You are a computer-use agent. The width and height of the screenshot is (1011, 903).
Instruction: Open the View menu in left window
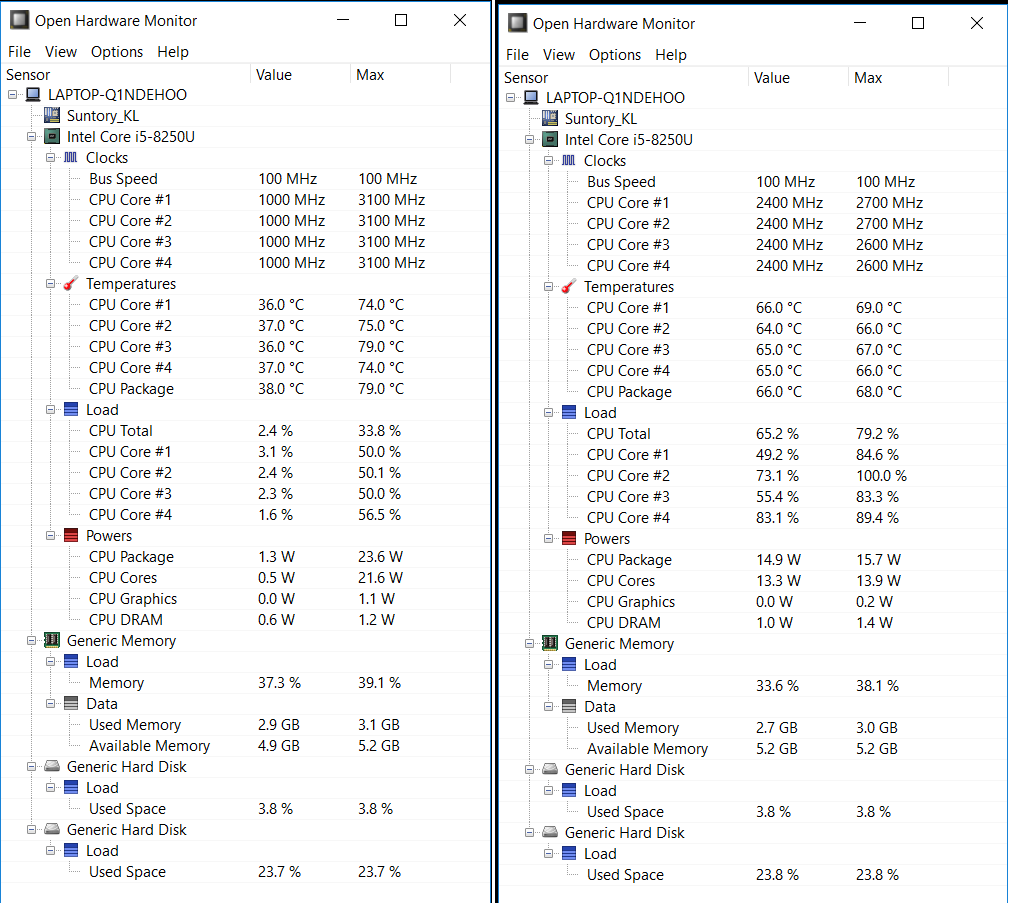(x=61, y=52)
